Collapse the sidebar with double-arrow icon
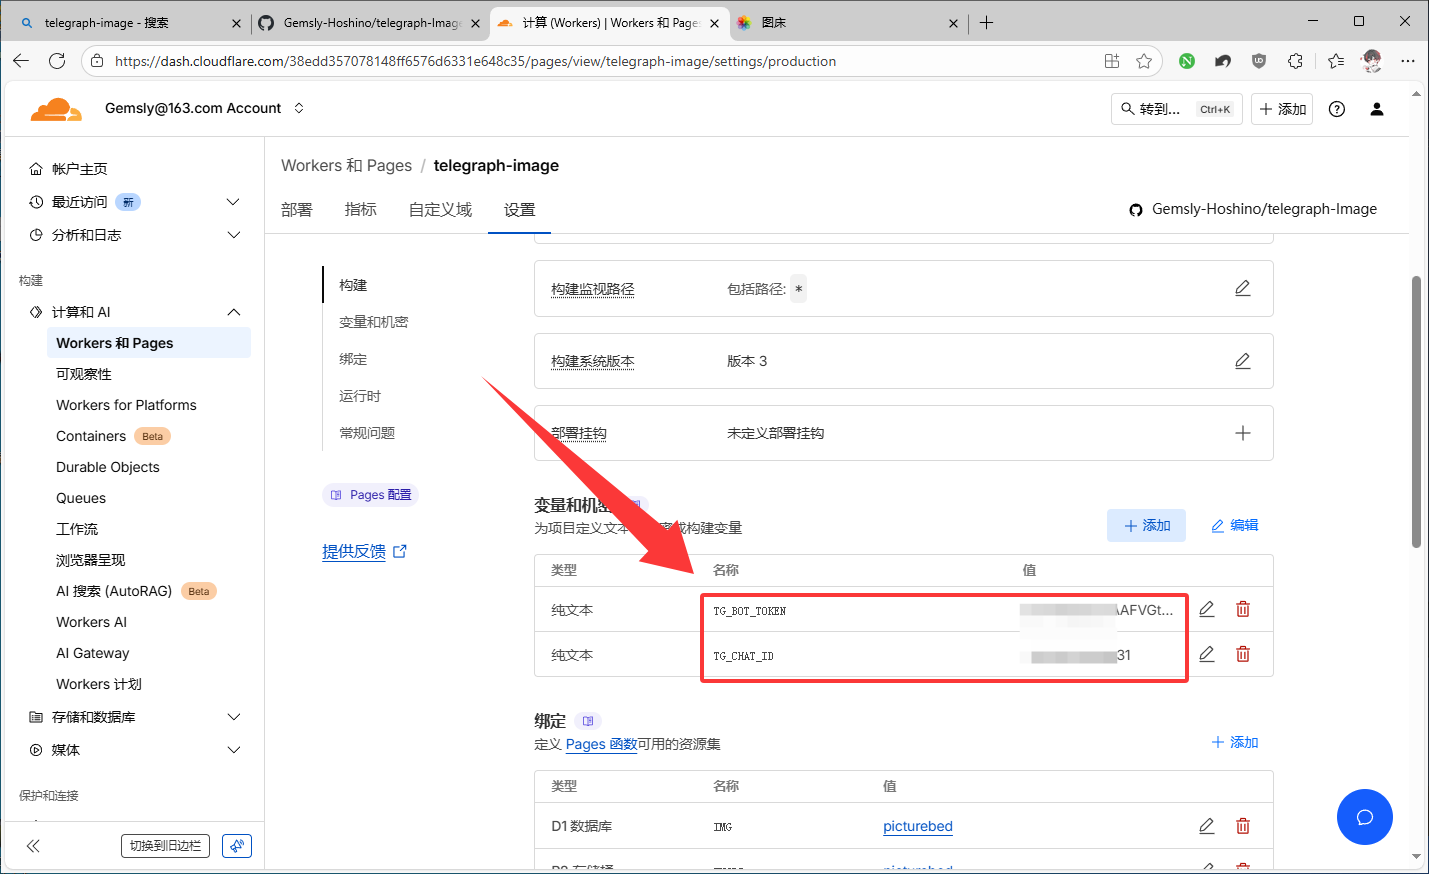This screenshot has height=874, width=1429. (x=33, y=846)
